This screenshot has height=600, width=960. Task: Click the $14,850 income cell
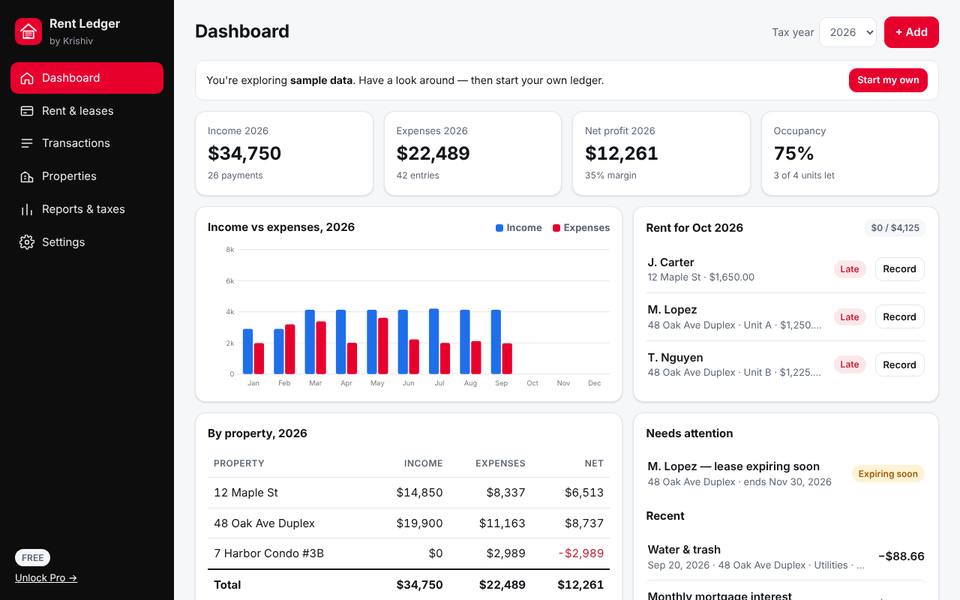[419, 493]
